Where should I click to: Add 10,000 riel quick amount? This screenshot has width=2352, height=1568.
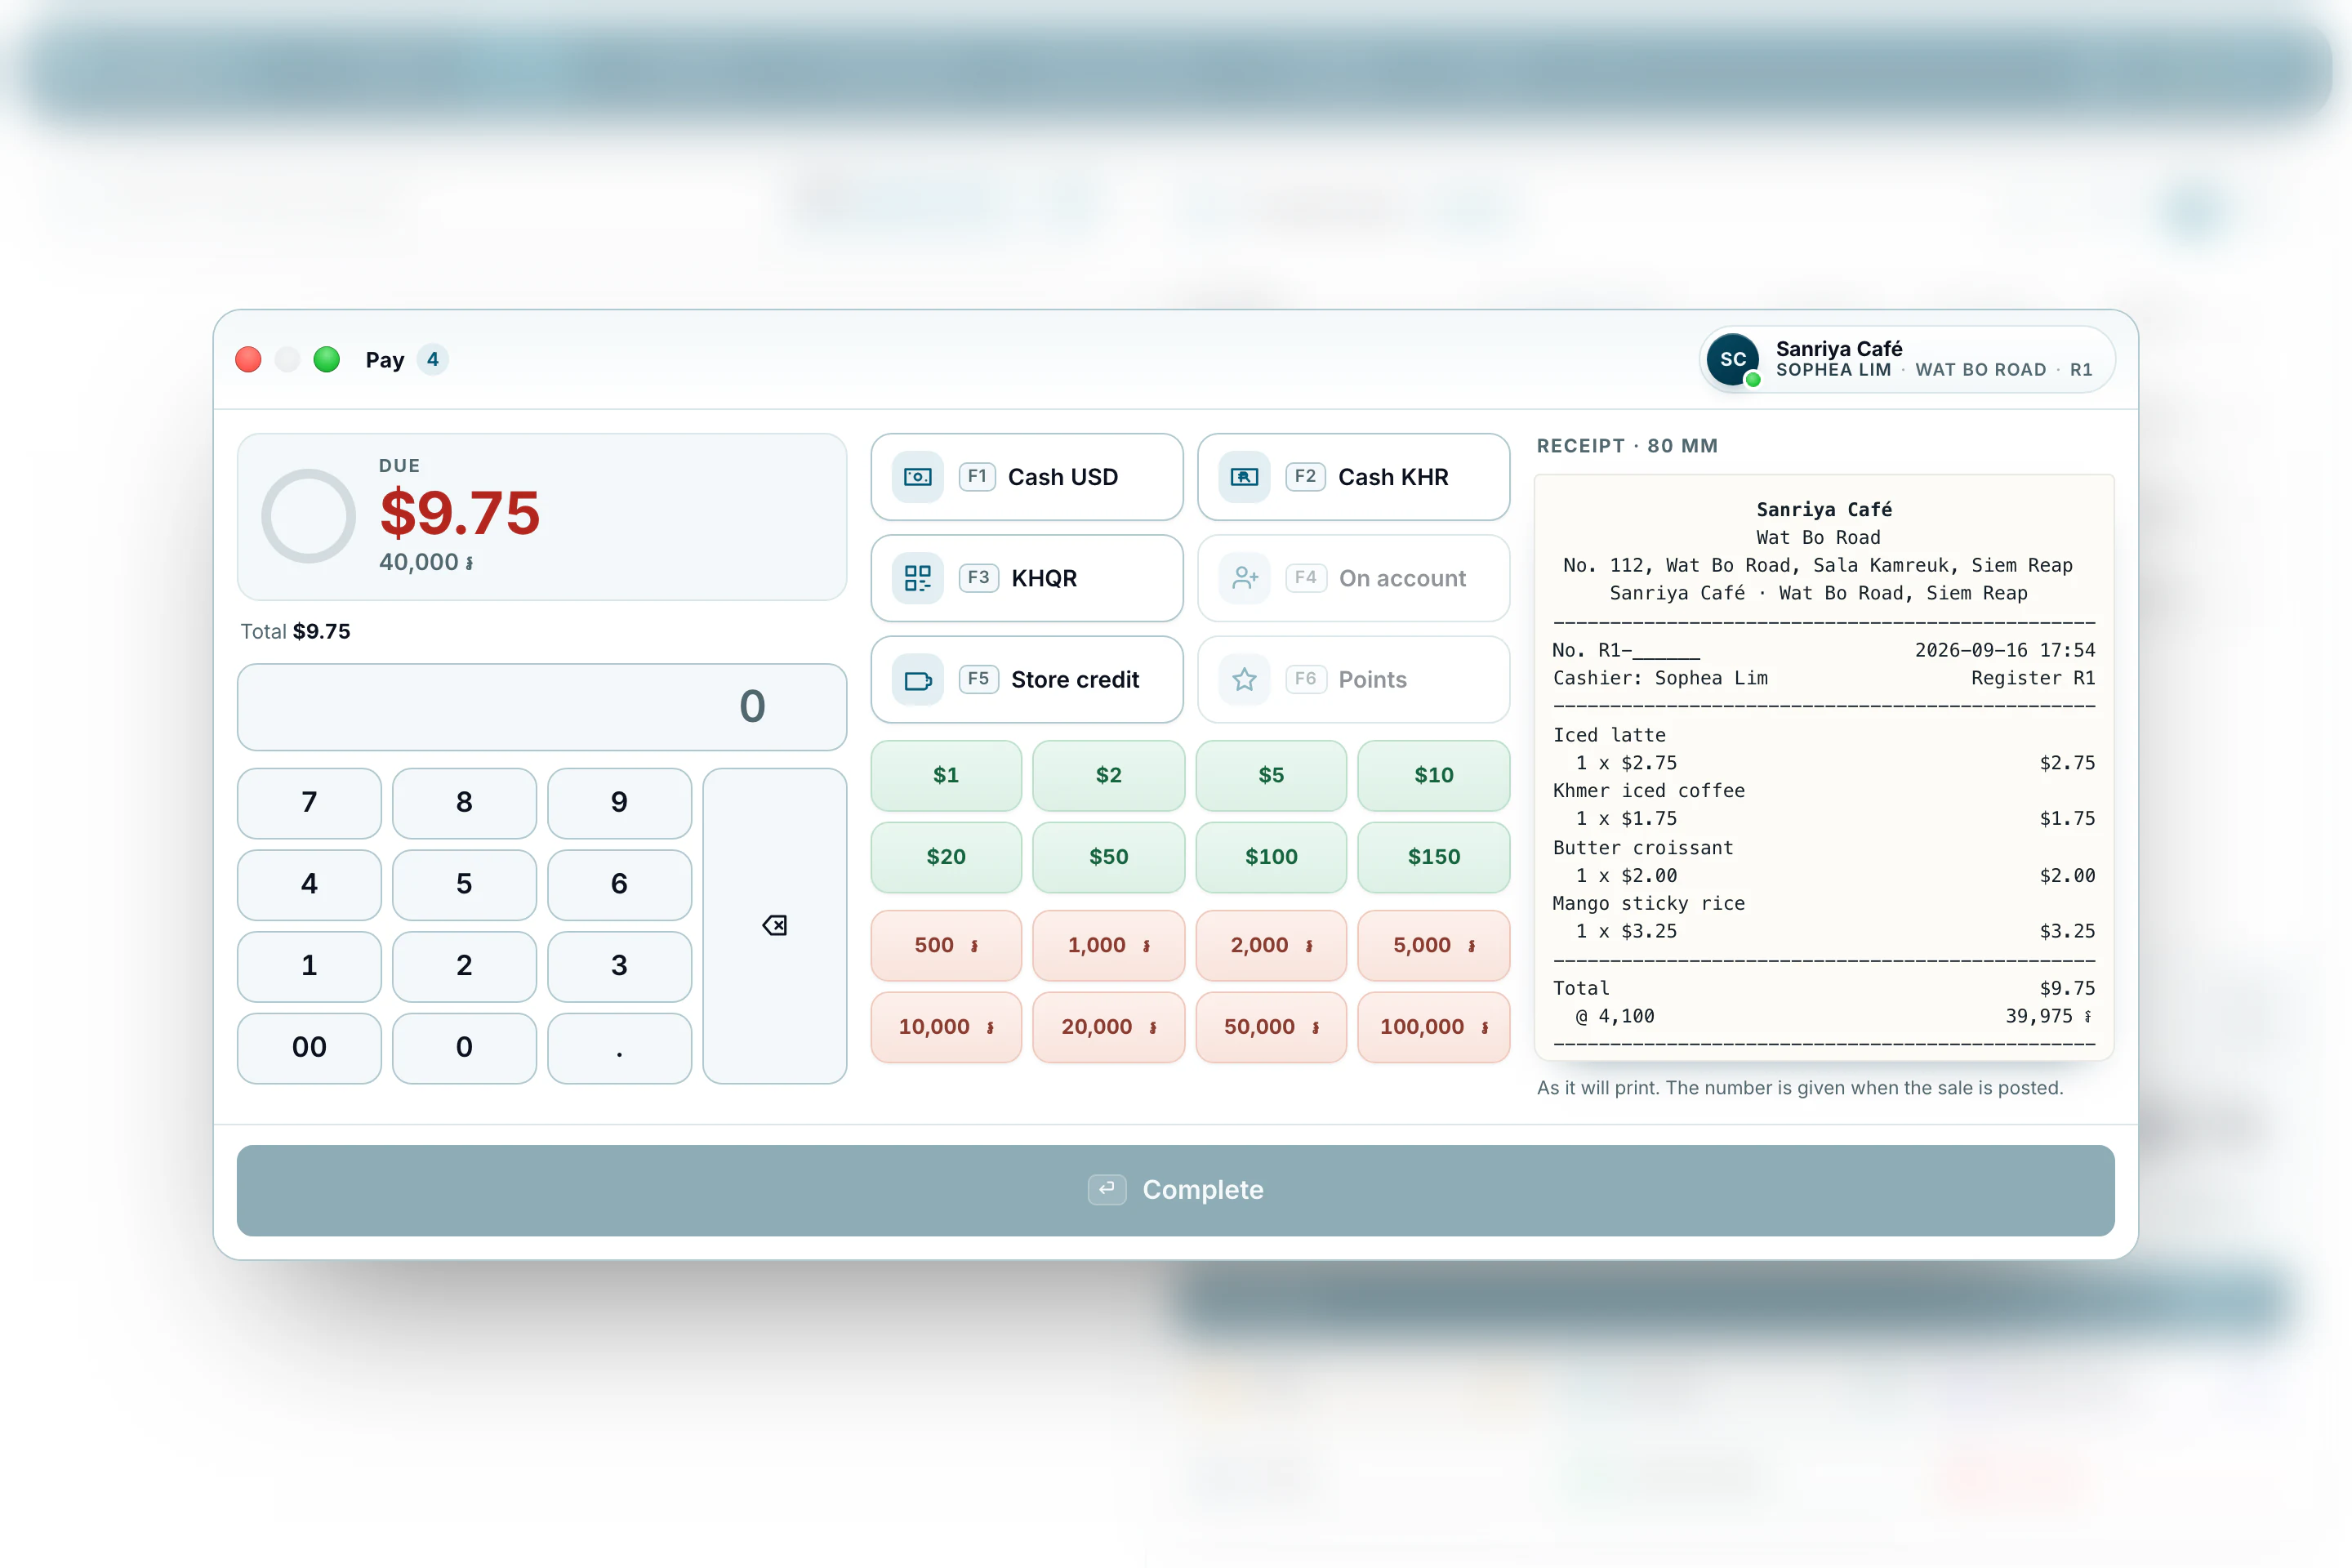[x=946, y=1027]
